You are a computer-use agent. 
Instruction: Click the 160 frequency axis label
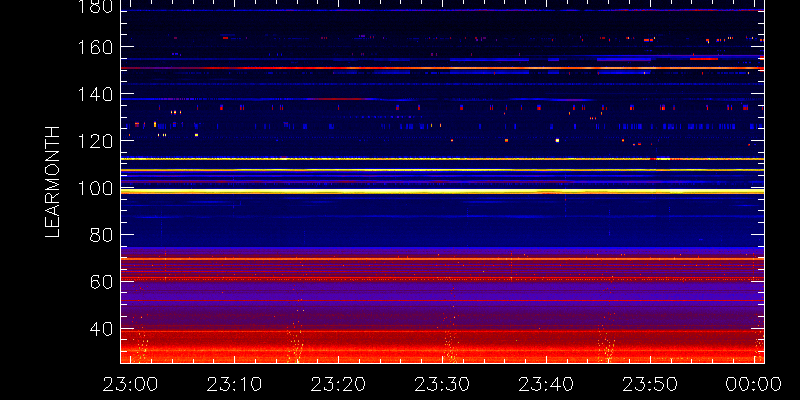click(96, 47)
